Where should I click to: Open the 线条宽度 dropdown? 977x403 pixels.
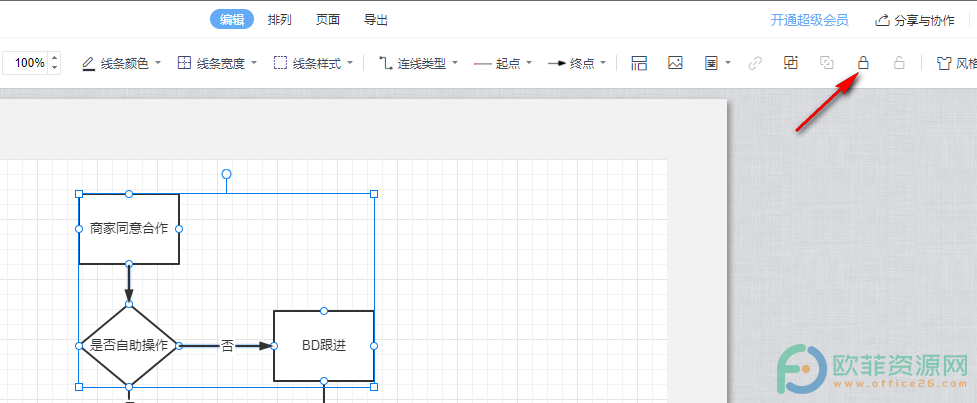(x=218, y=63)
